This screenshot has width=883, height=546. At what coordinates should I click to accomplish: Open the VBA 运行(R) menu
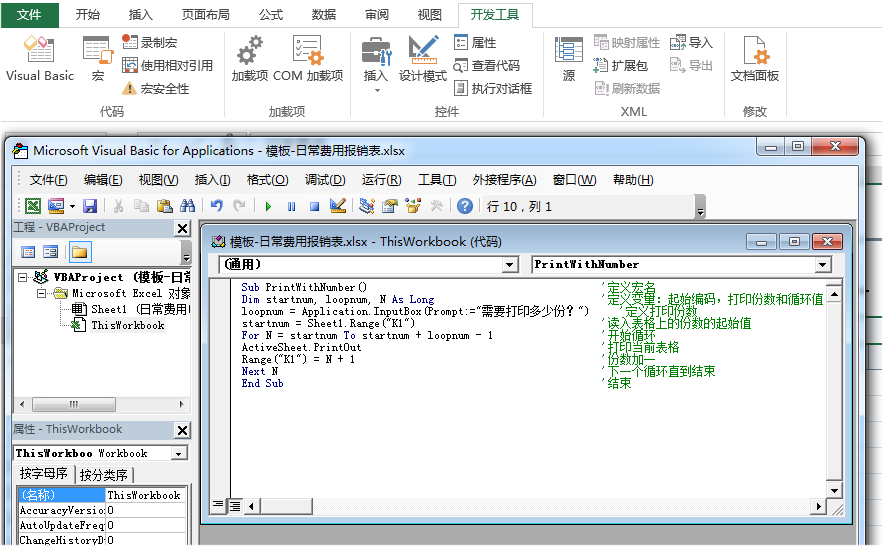tap(381, 180)
